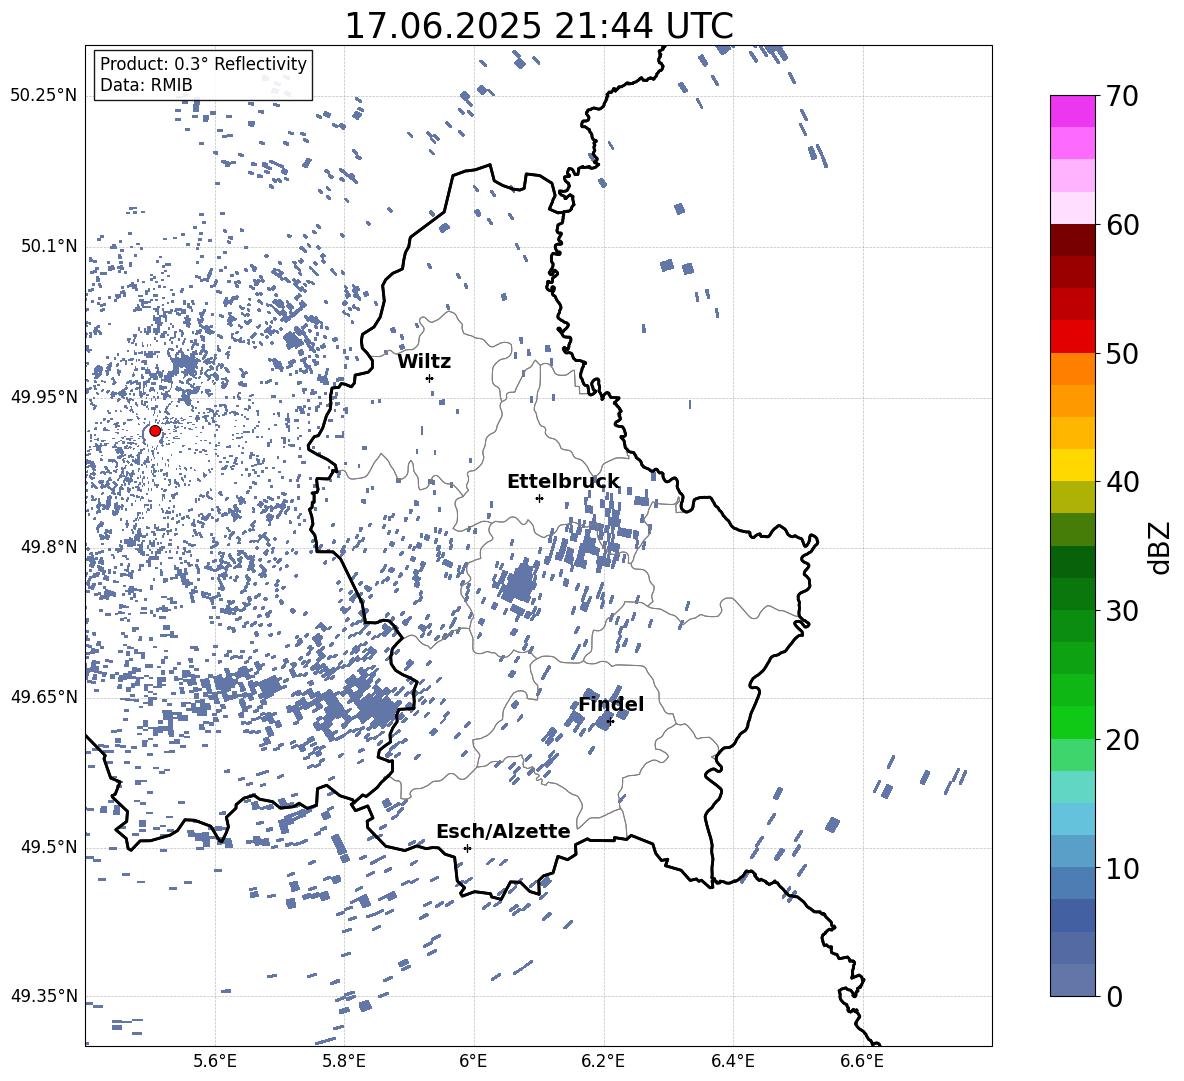Click the colorbar tick label 10
1184x1081 pixels.
(x=1123, y=868)
